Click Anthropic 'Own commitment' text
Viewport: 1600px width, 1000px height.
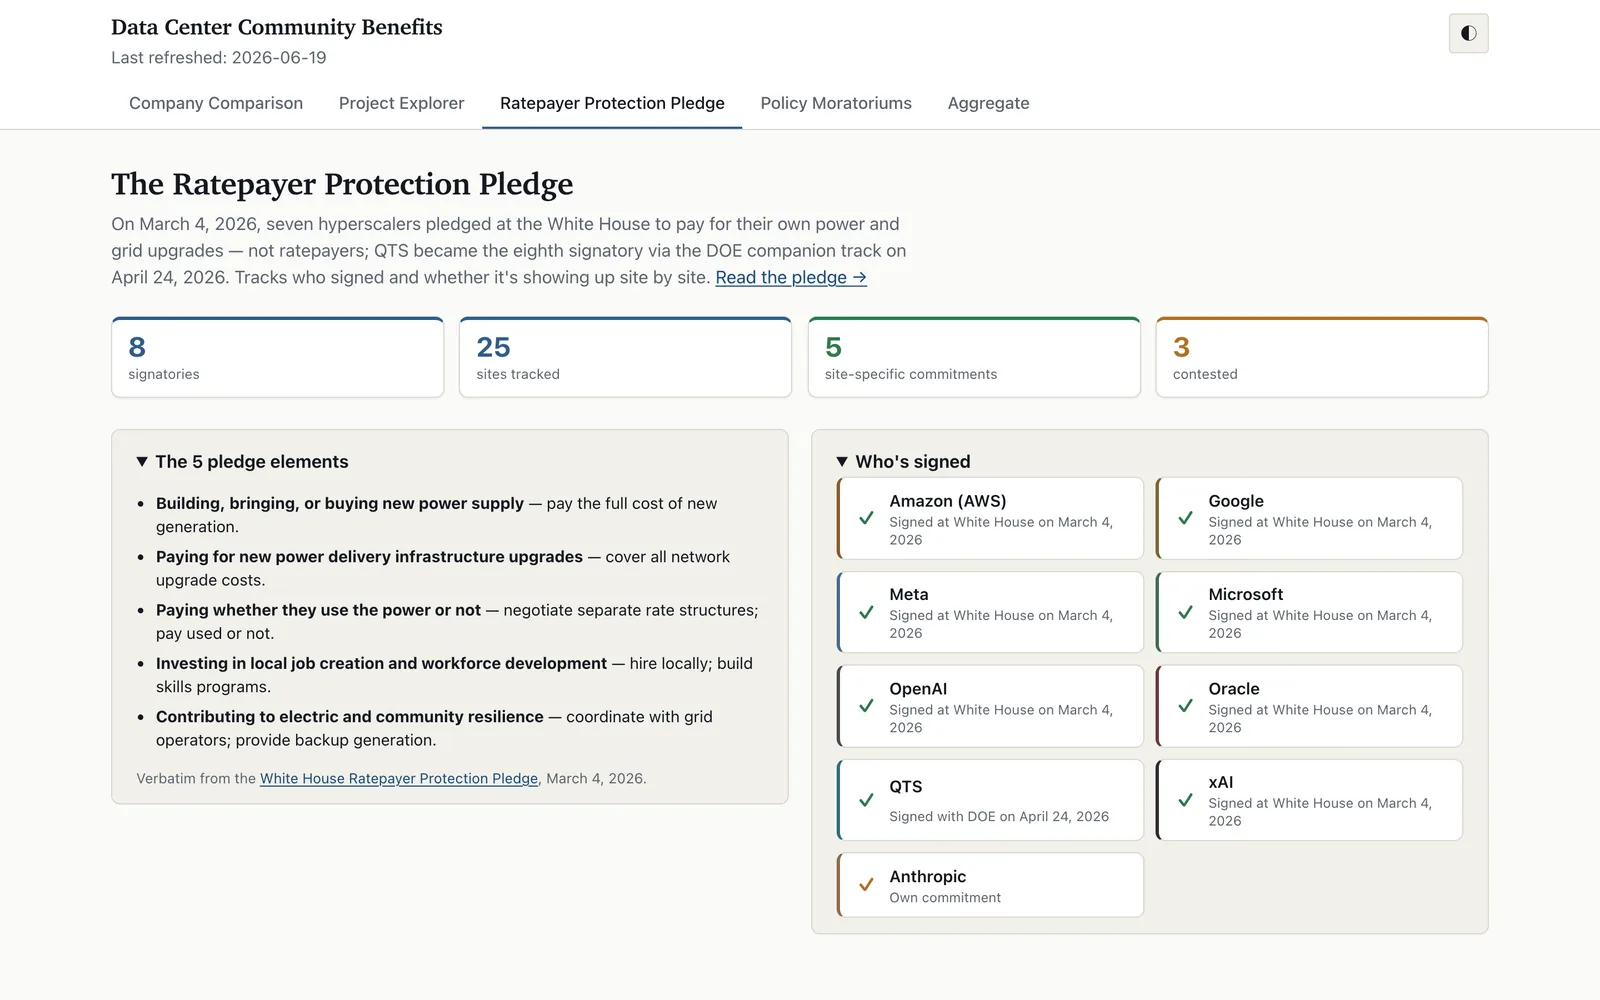point(945,898)
